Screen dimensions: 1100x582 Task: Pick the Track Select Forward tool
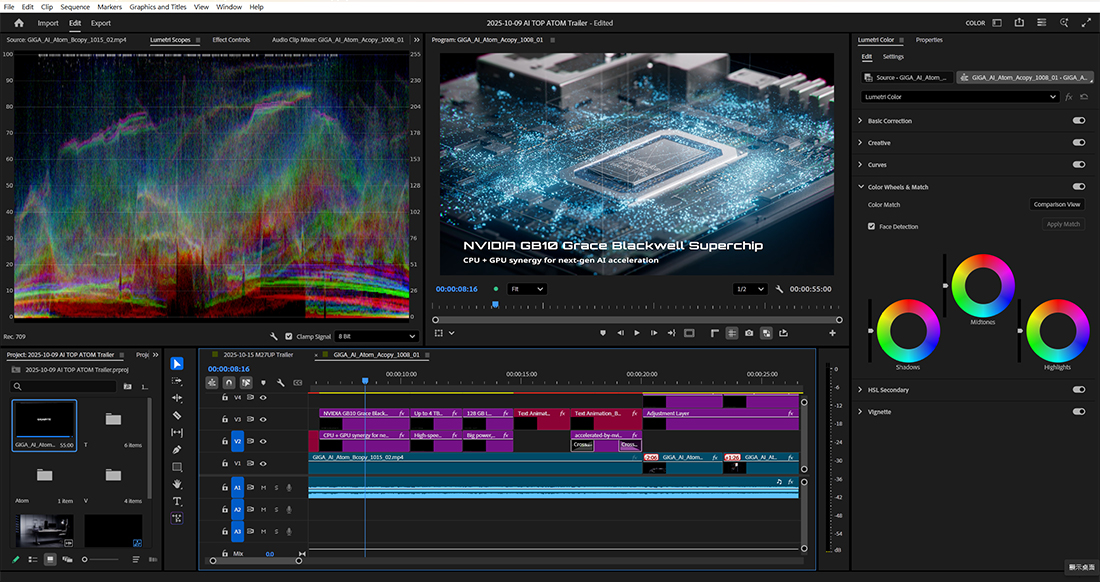(177, 381)
